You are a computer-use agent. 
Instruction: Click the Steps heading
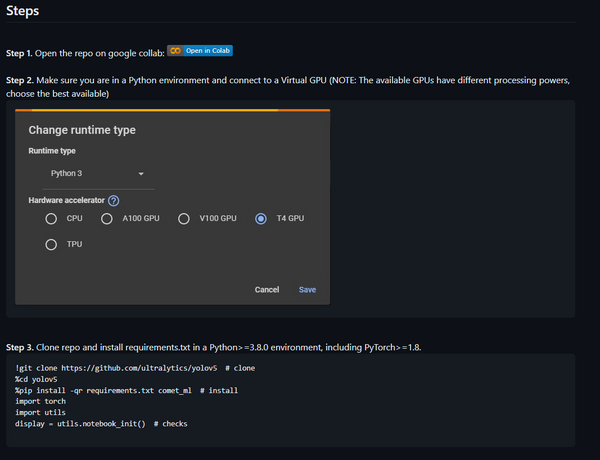click(23, 11)
